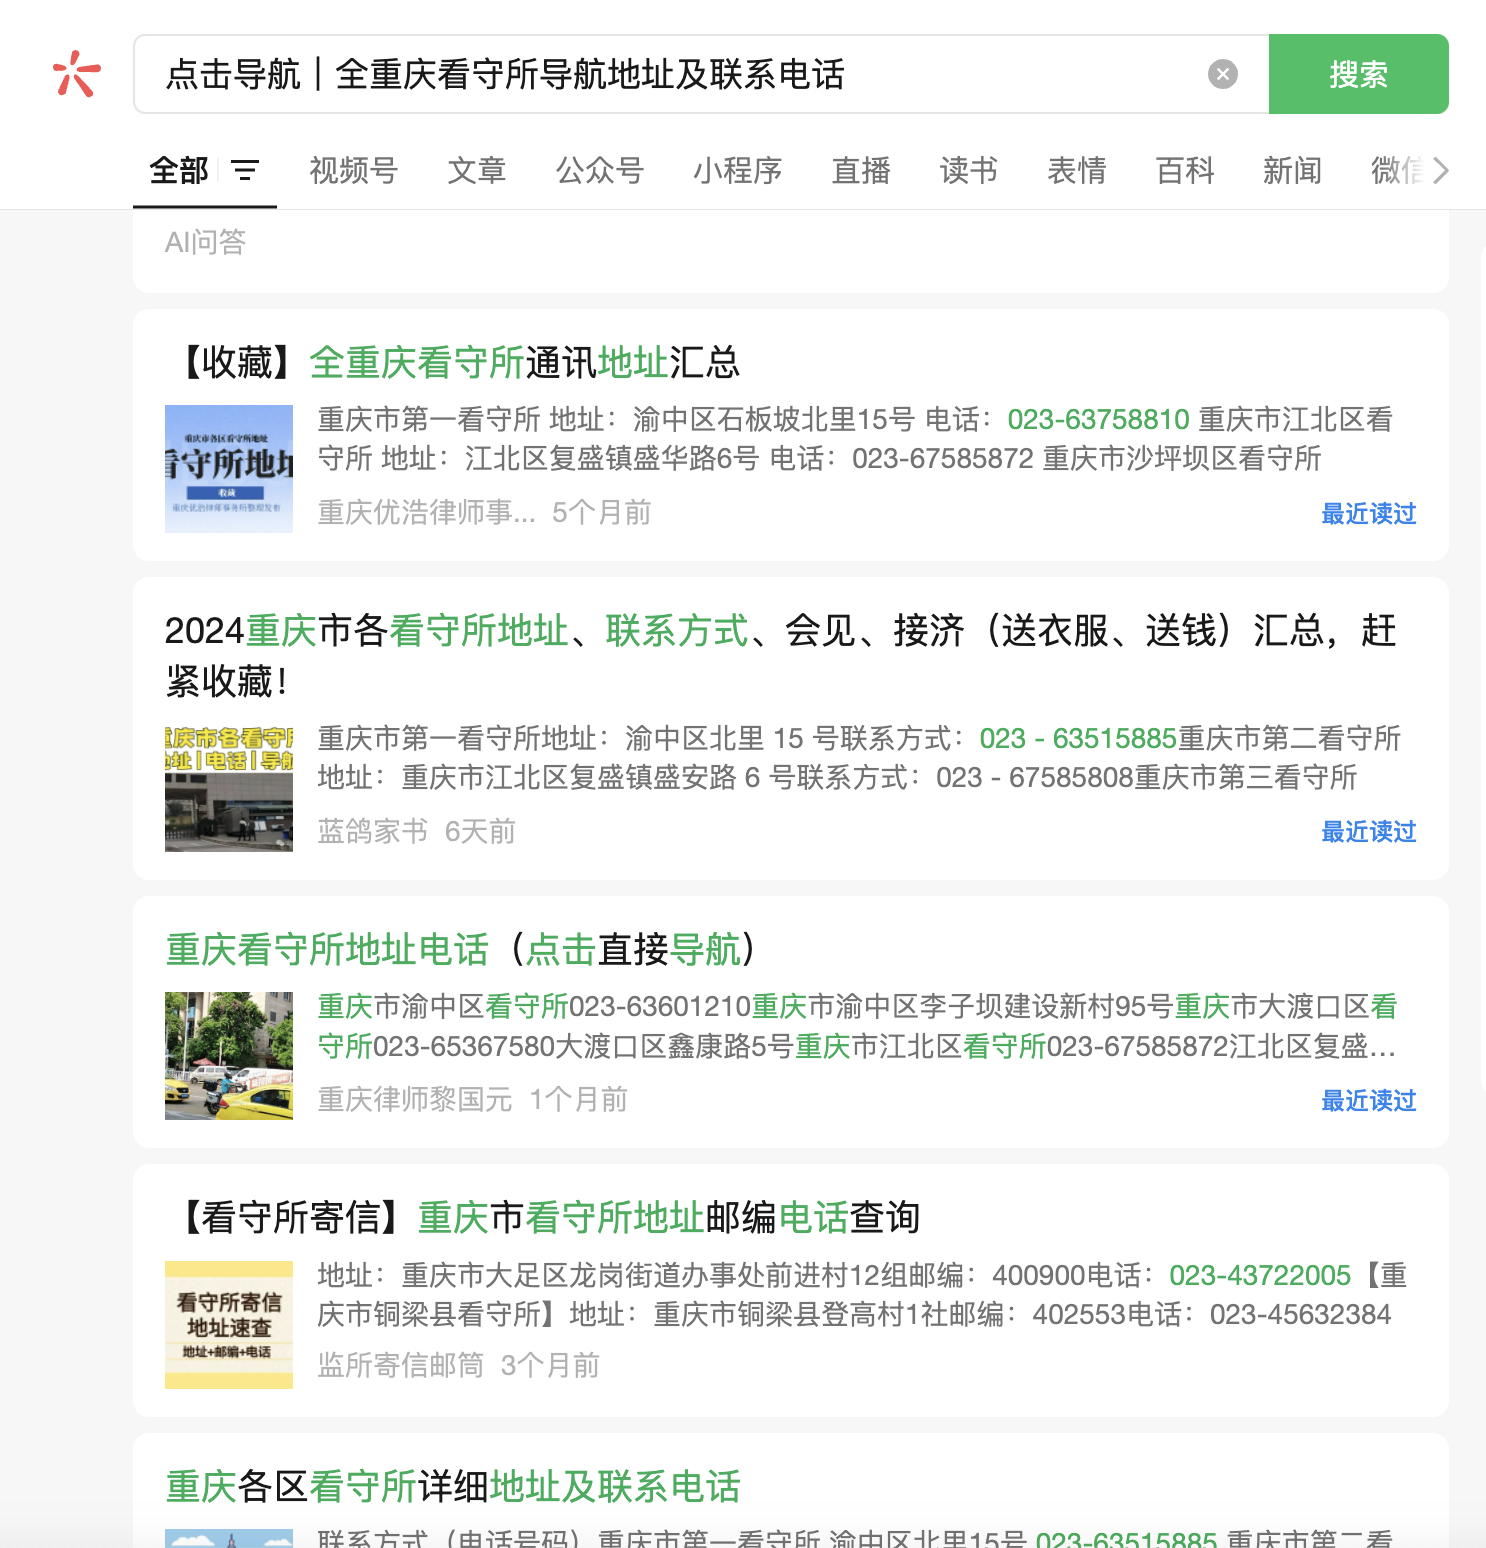Click source 监所寄信邮筒 3个月前
The image size is (1486, 1548).
(x=458, y=1365)
